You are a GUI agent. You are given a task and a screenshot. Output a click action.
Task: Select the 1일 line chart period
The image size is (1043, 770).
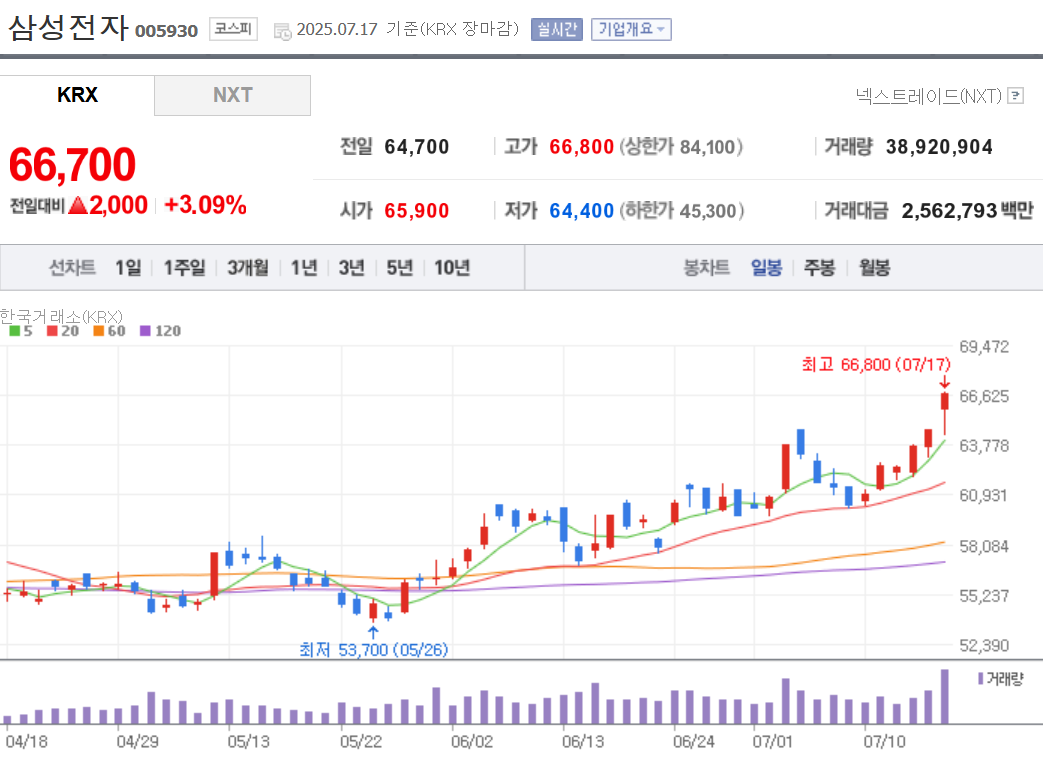click(x=128, y=267)
